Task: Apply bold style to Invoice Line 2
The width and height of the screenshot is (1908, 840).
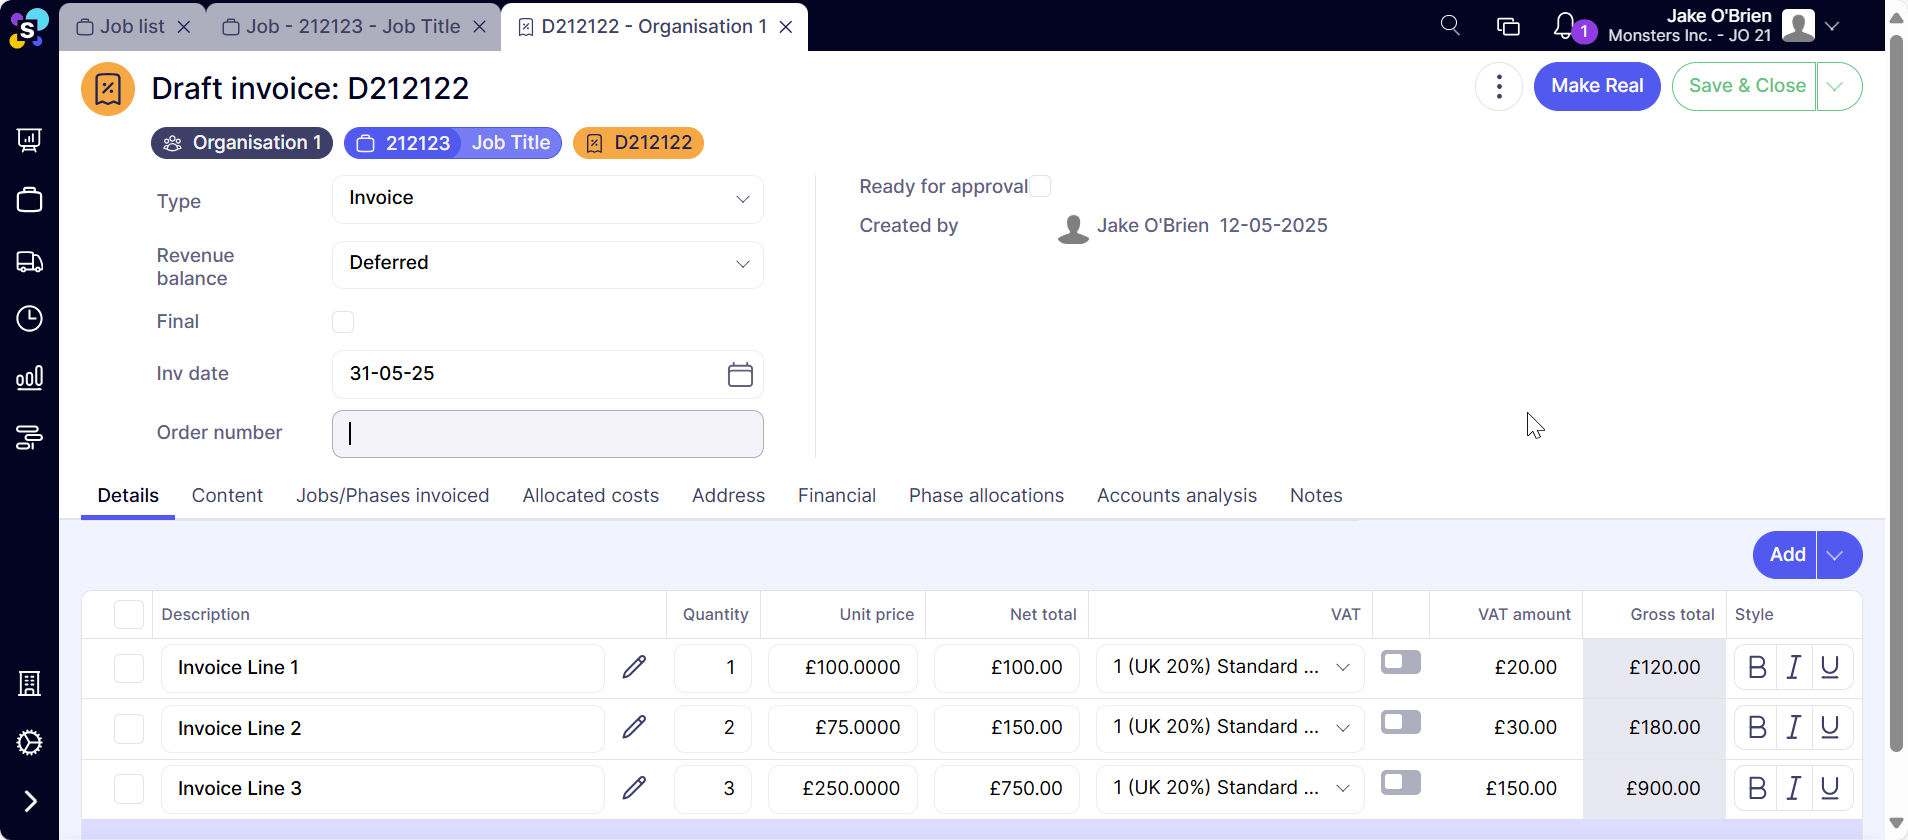Action: coord(1756,728)
